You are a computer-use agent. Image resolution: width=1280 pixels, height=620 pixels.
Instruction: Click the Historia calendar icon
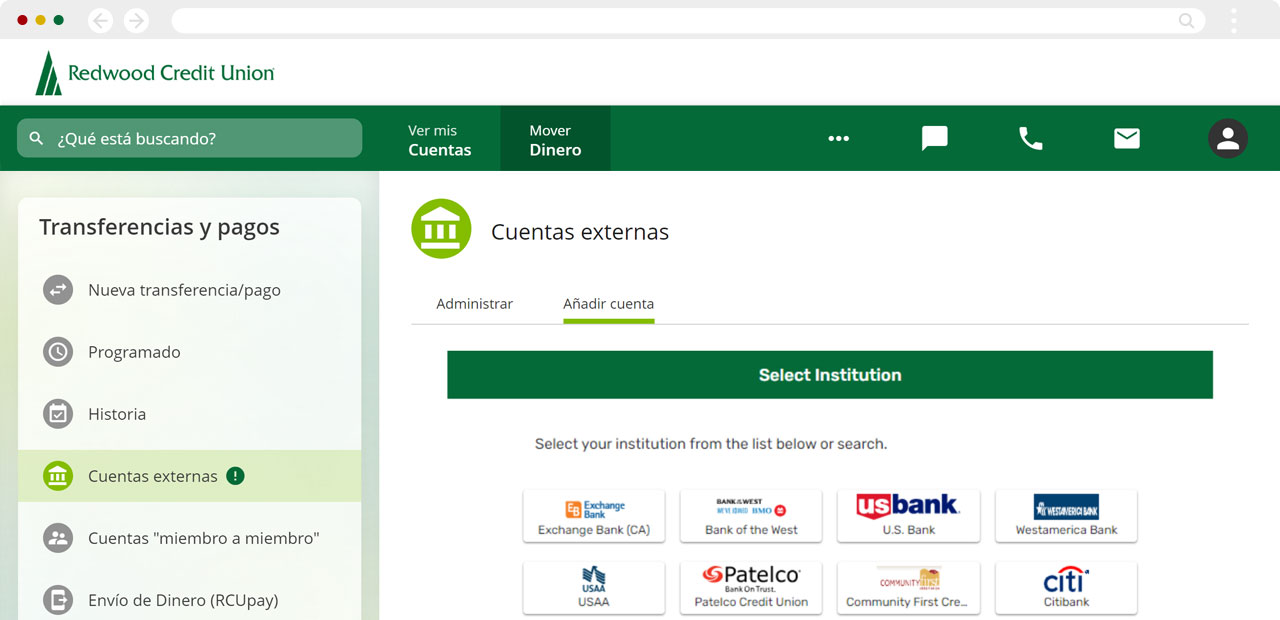point(58,414)
